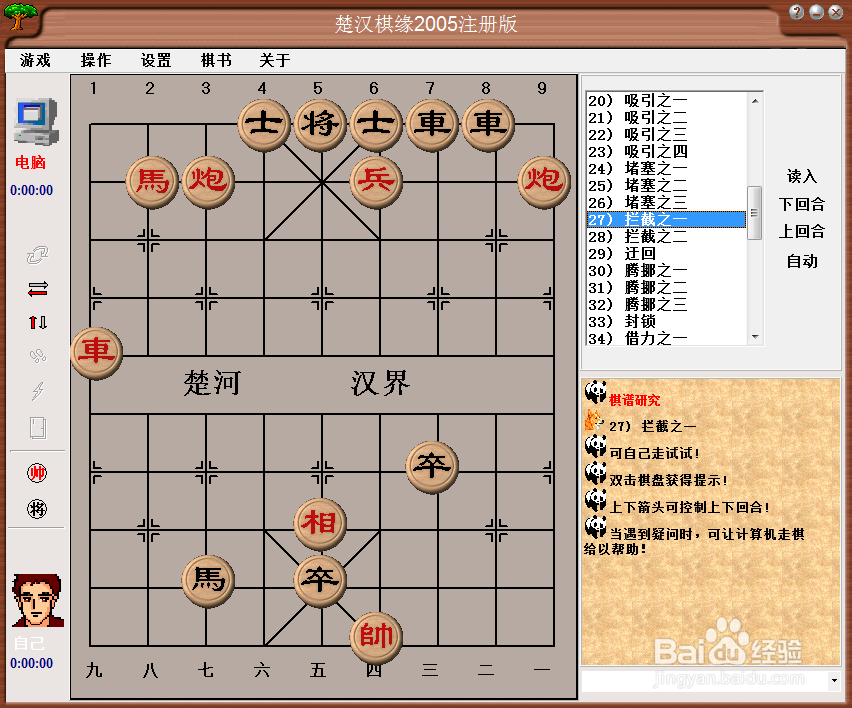Select list item 20) 吸引之一
The image size is (852, 708).
(x=666, y=101)
